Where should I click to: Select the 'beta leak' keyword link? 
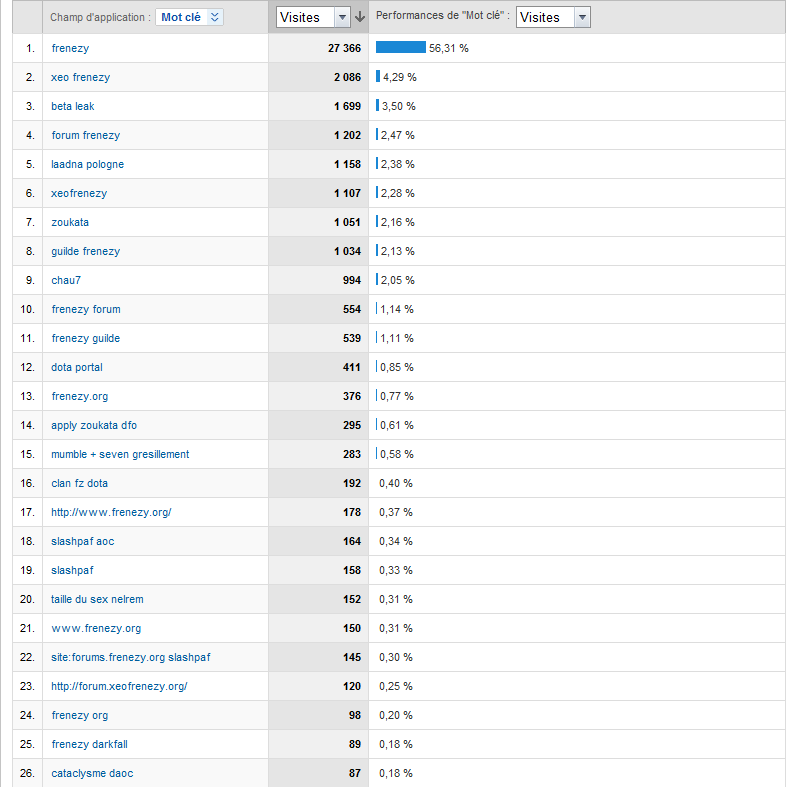(x=73, y=106)
